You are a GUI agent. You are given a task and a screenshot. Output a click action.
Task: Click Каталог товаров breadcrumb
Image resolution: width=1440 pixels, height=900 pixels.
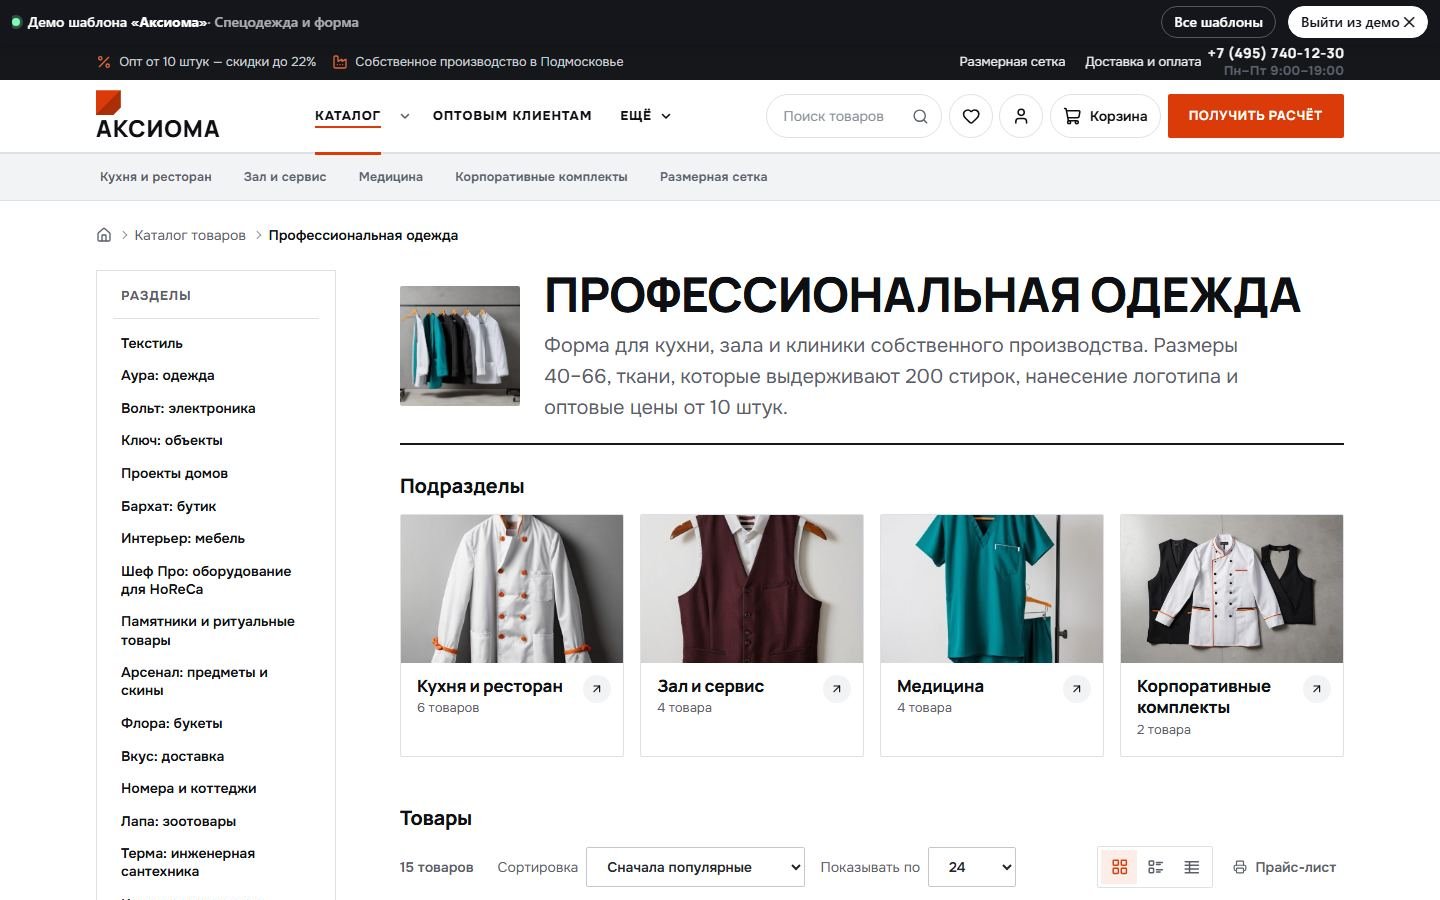pos(190,235)
